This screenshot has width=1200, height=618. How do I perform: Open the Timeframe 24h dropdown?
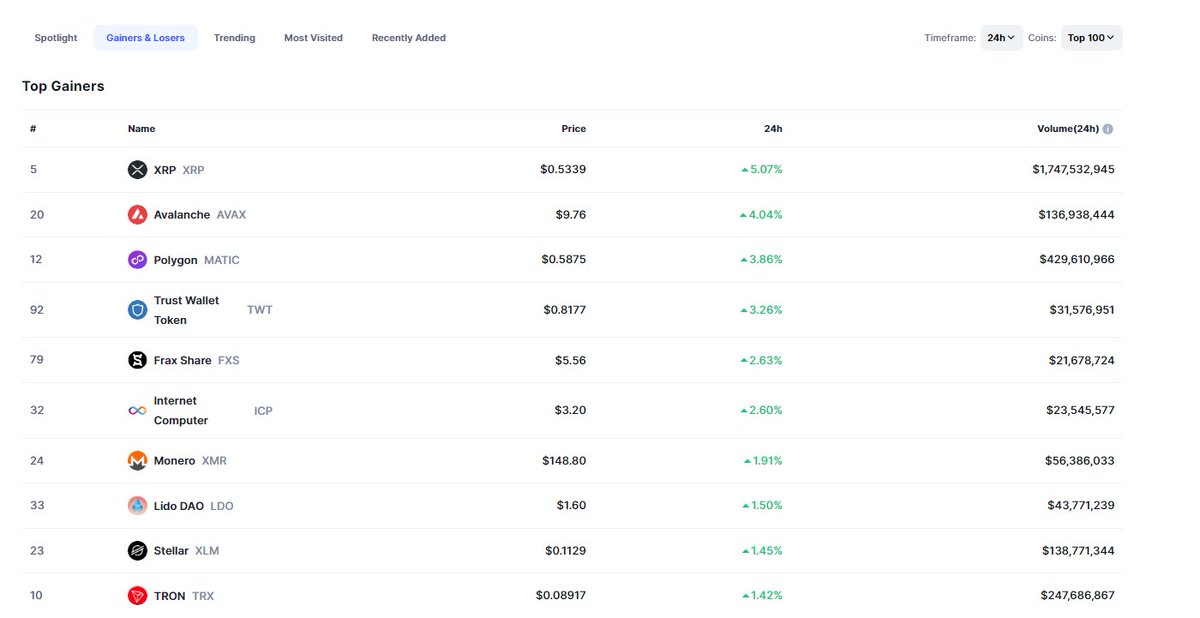1001,38
